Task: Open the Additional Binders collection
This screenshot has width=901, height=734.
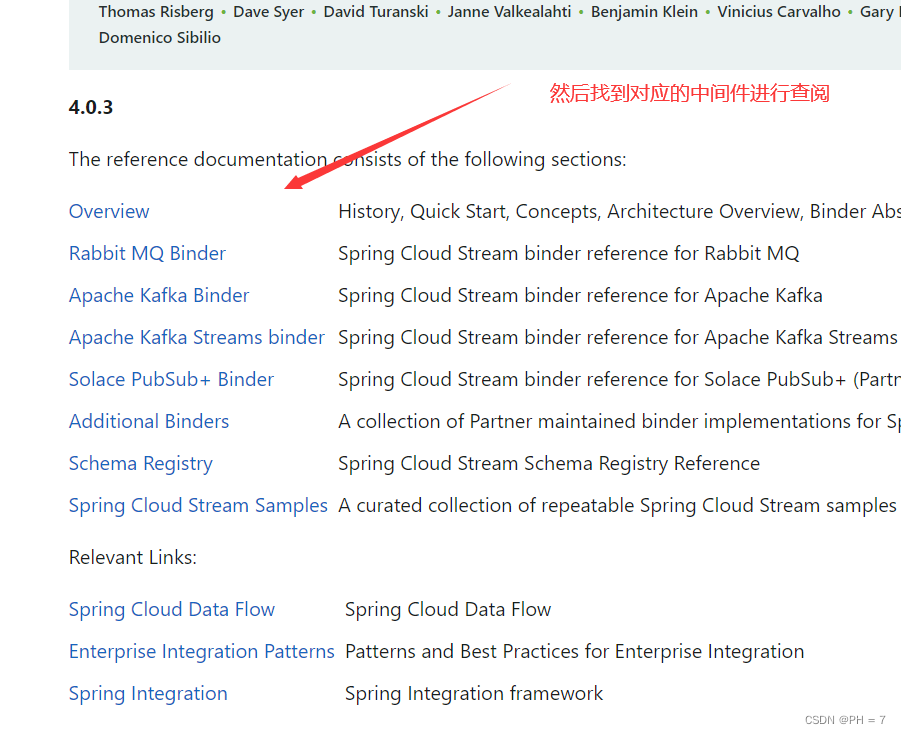Action: (x=148, y=421)
